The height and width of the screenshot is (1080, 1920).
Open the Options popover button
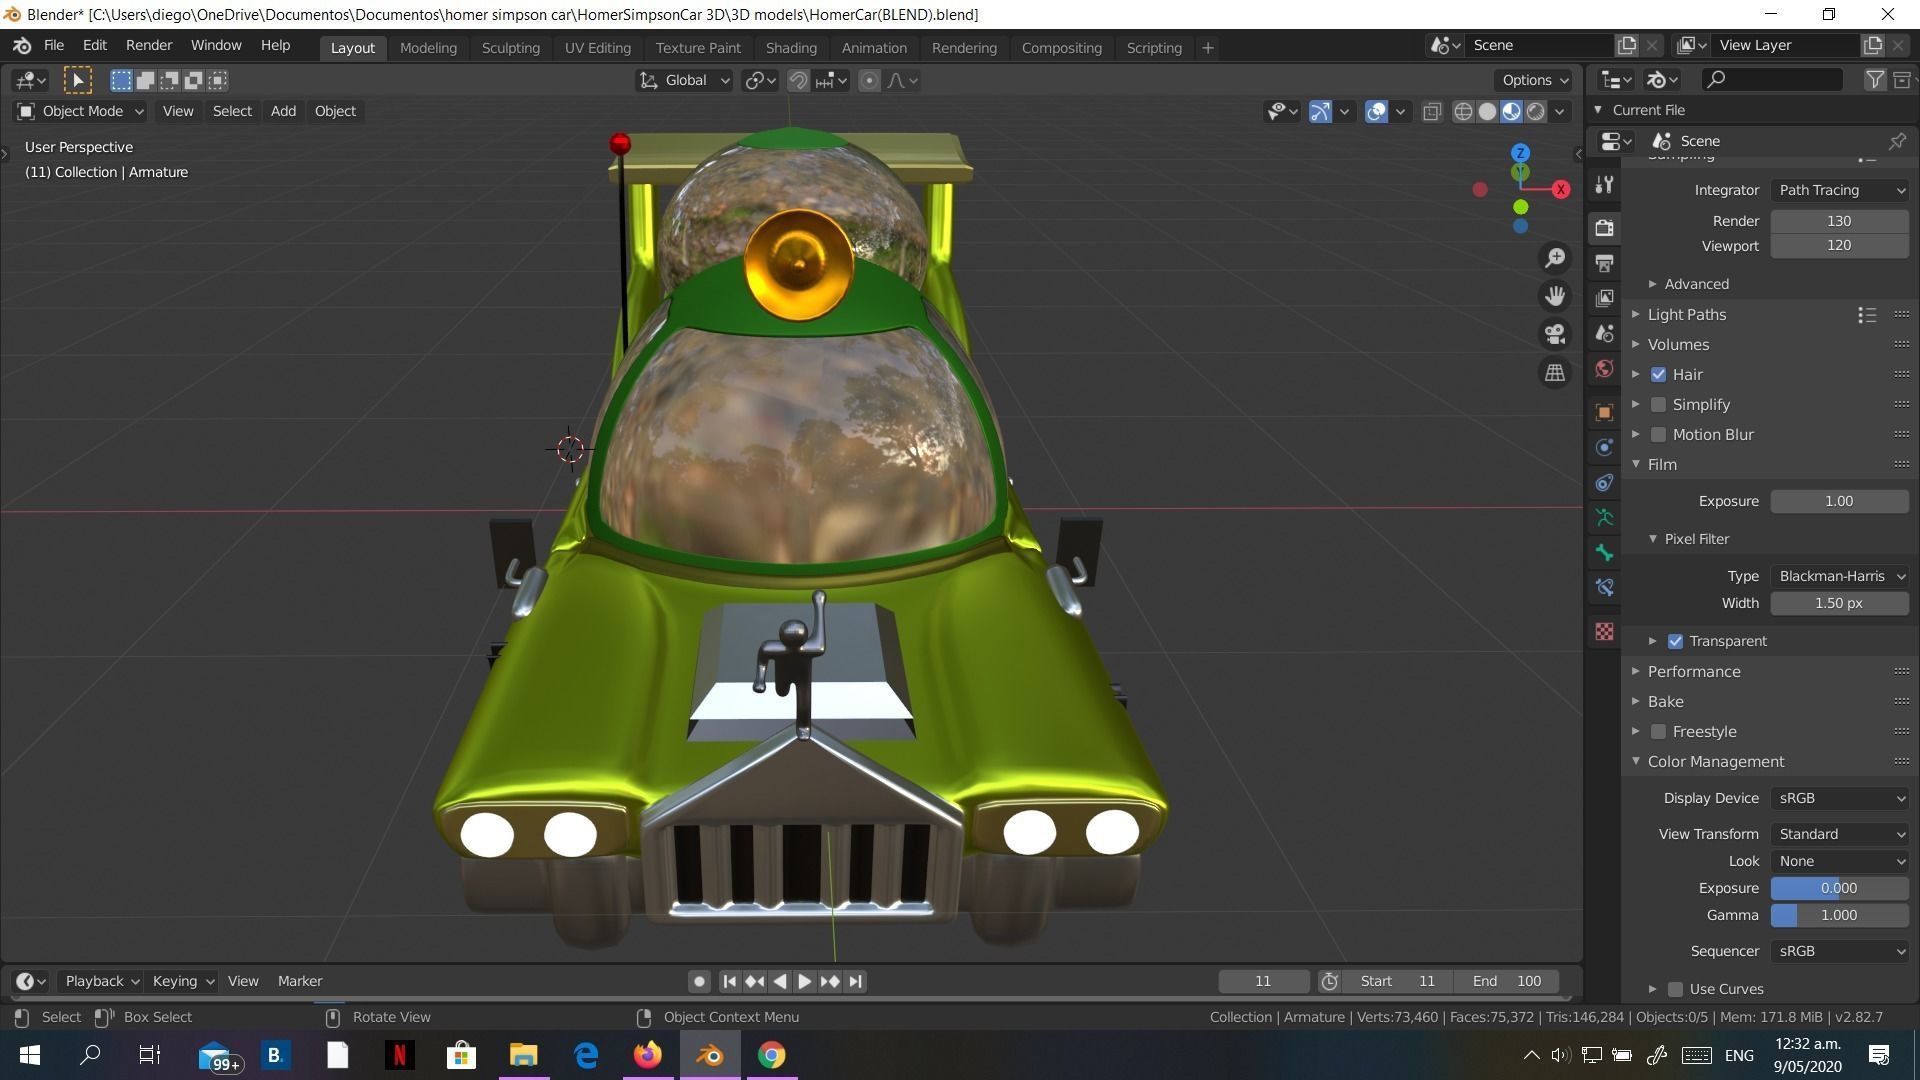click(x=1534, y=80)
